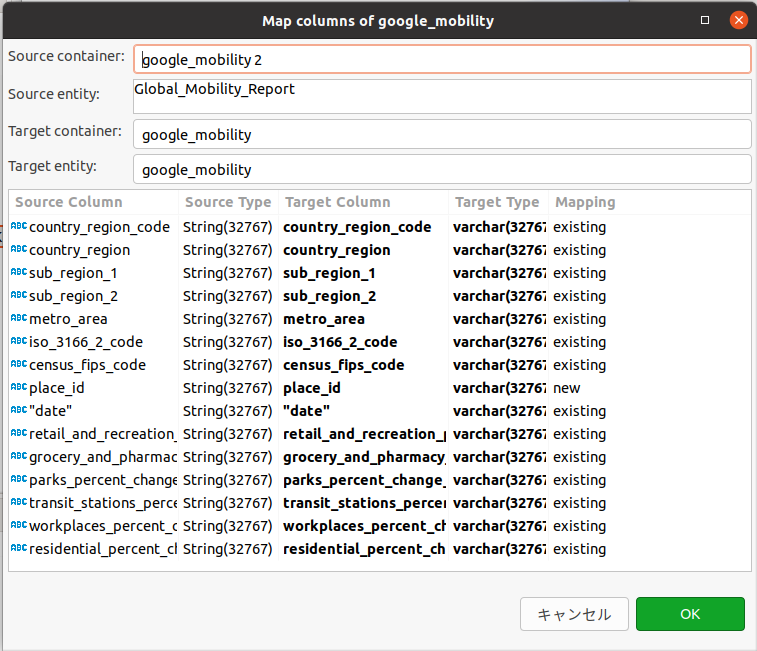Select the sub_region_2 source column row
The height and width of the screenshot is (651, 757).
point(73,296)
